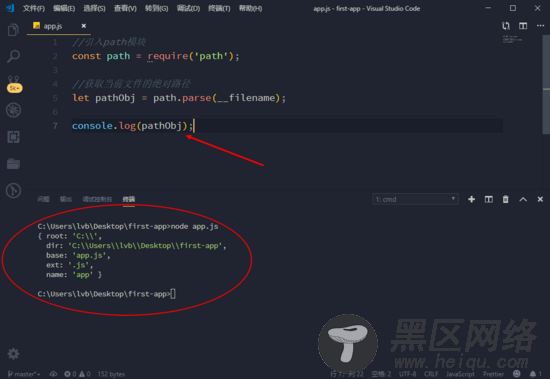
Task: Open Source Control view with 5k+ badge
Action: (14, 84)
